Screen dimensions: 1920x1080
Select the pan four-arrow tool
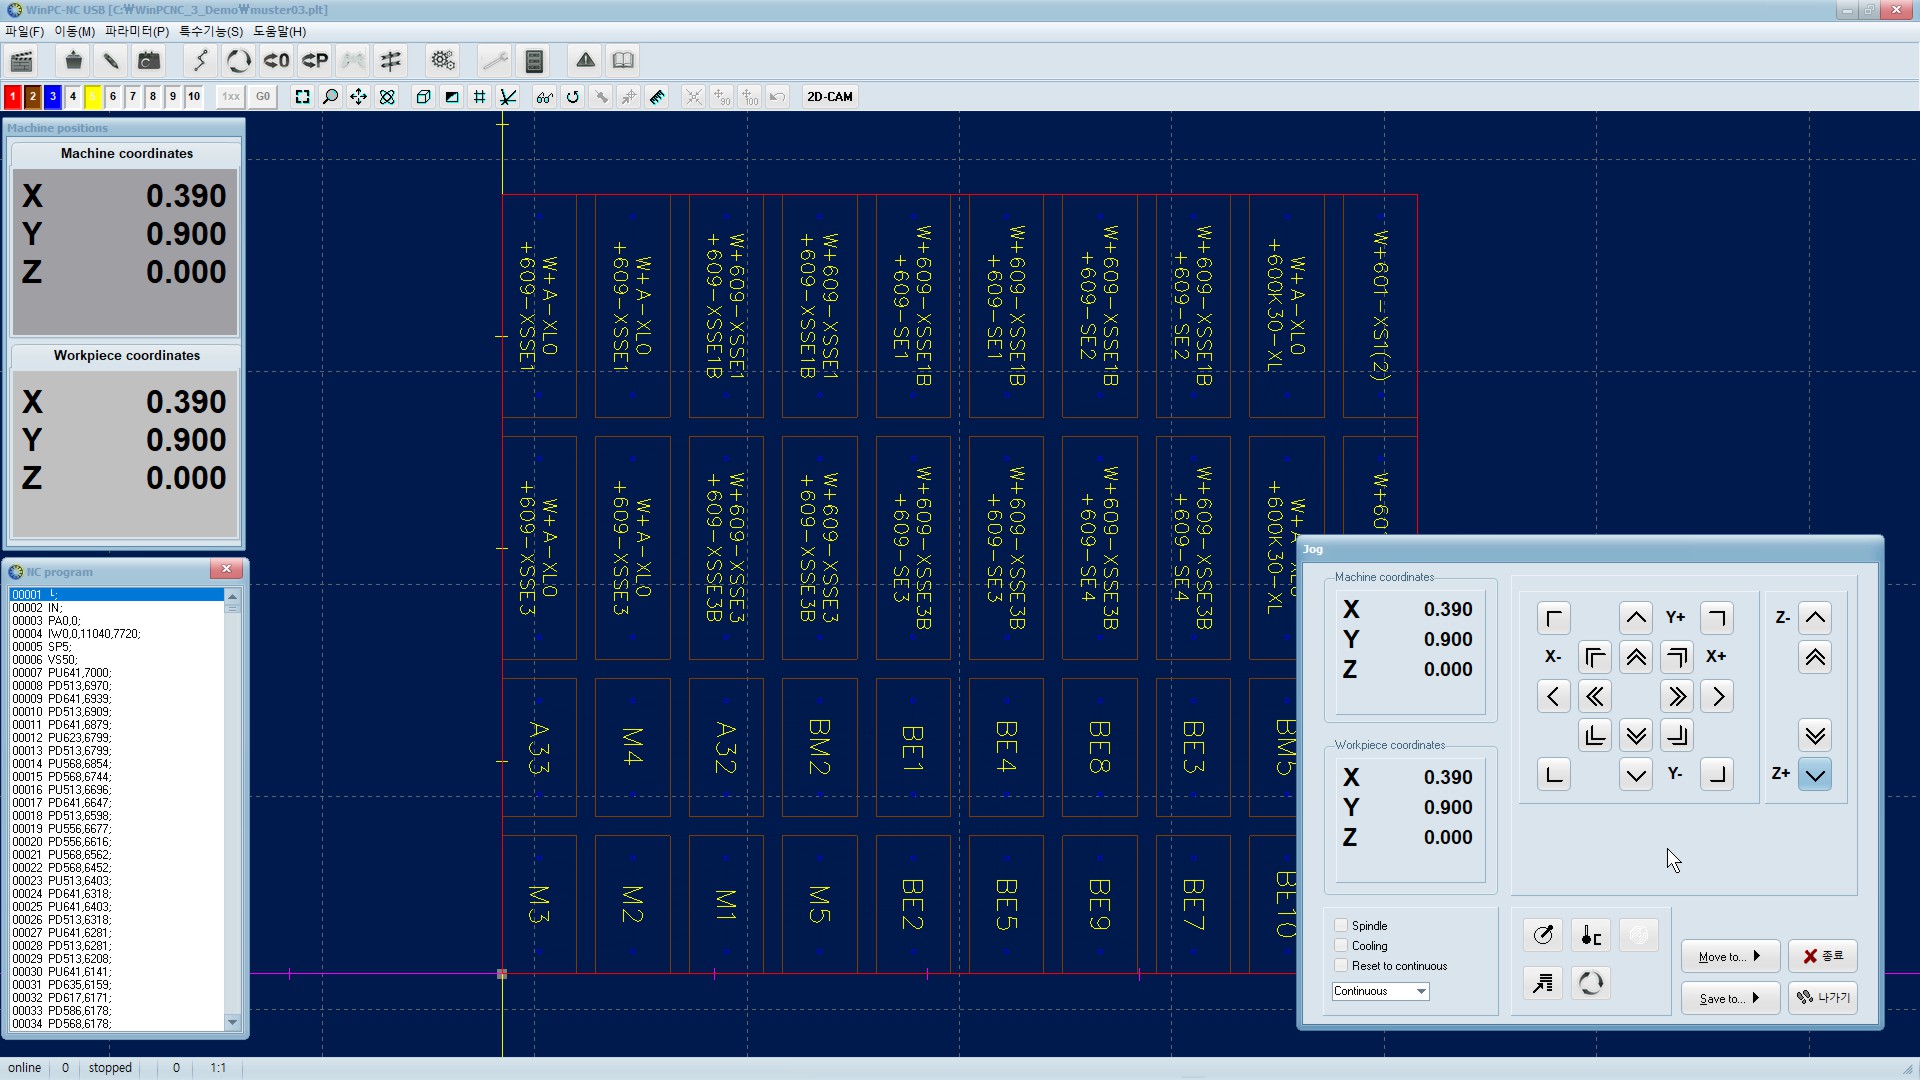[358, 97]
